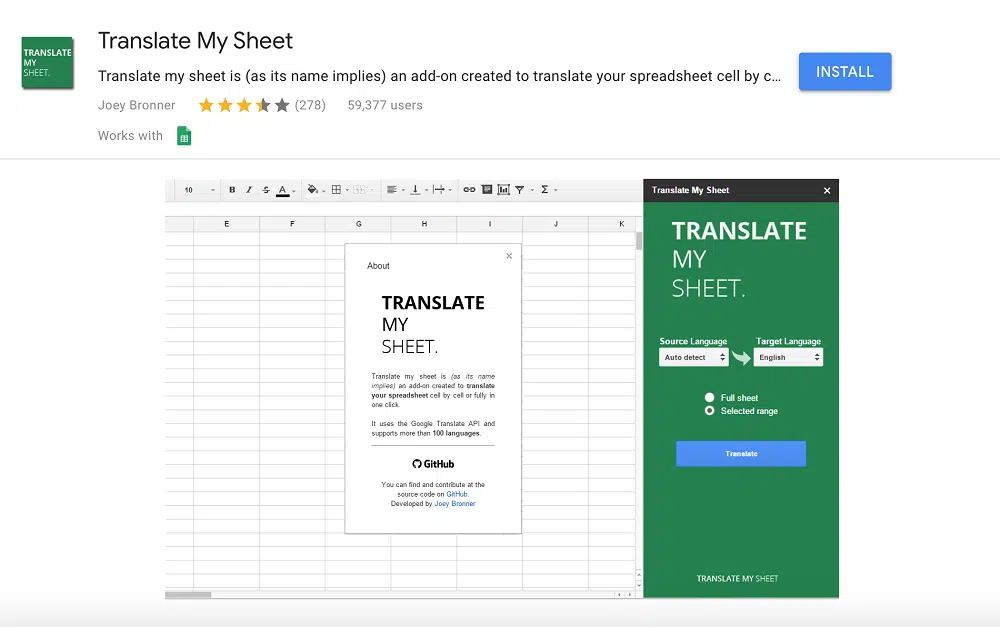Select column I header
The width and height of the screenshot is (1000, 627).
coord(490,224)
